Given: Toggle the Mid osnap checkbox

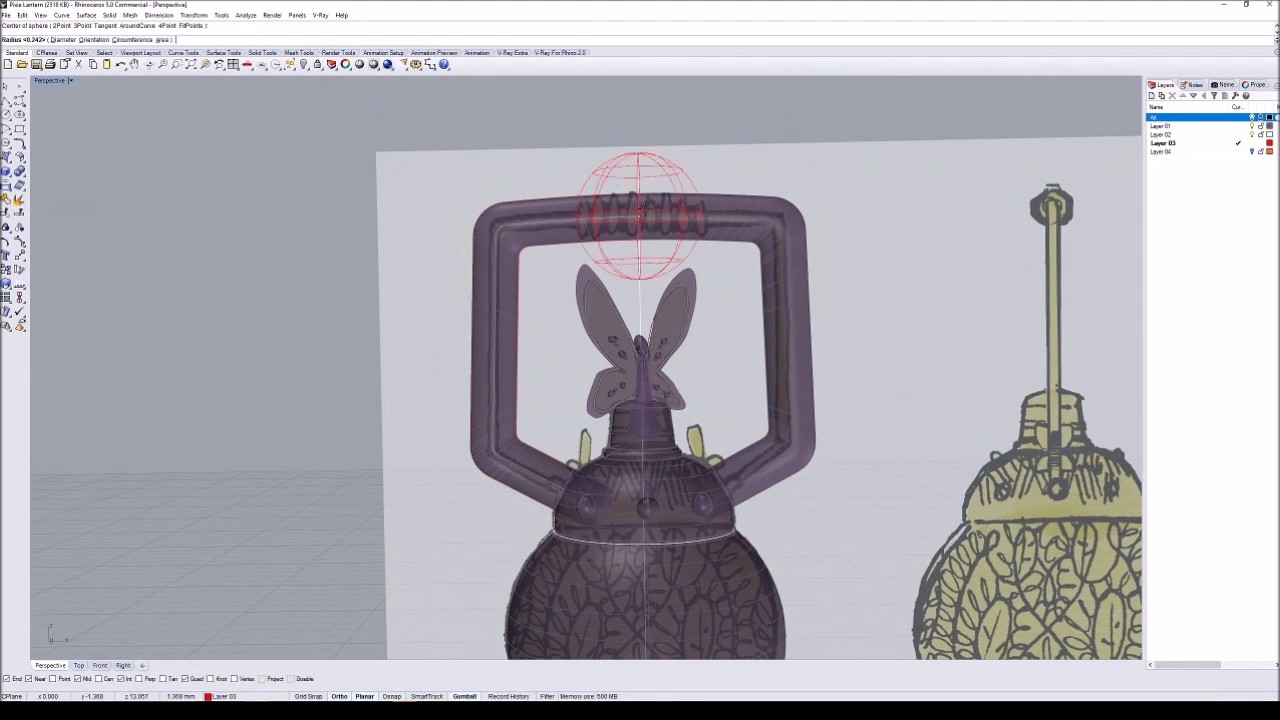Looking at the screenshot, I should (77, 679).
